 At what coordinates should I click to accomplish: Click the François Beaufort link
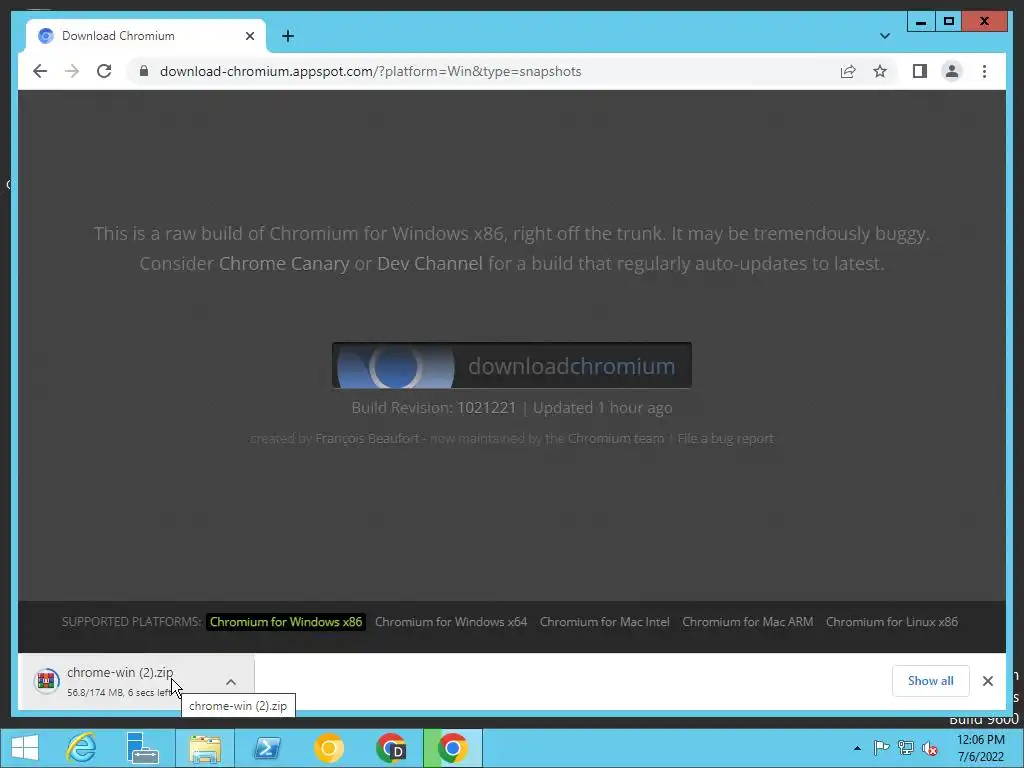(x=367, y=439)
